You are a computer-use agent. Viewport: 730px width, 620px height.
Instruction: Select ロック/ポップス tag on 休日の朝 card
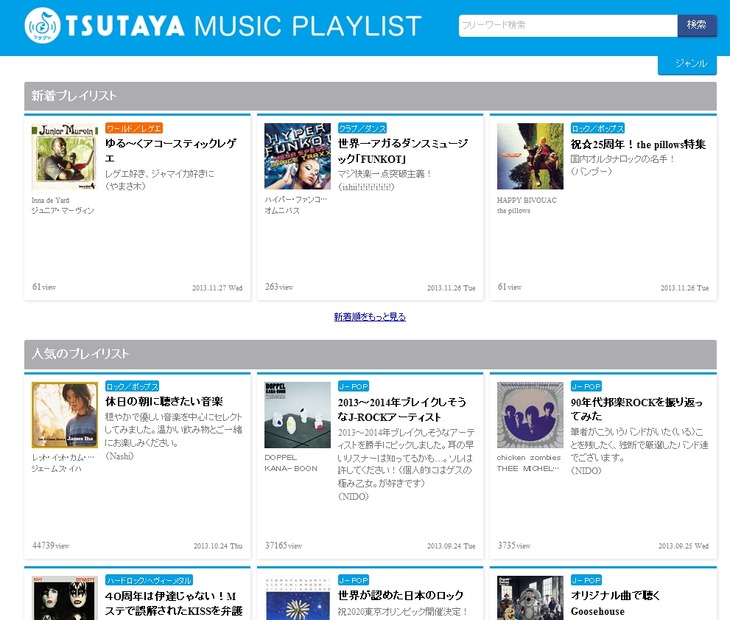point(132,386)
